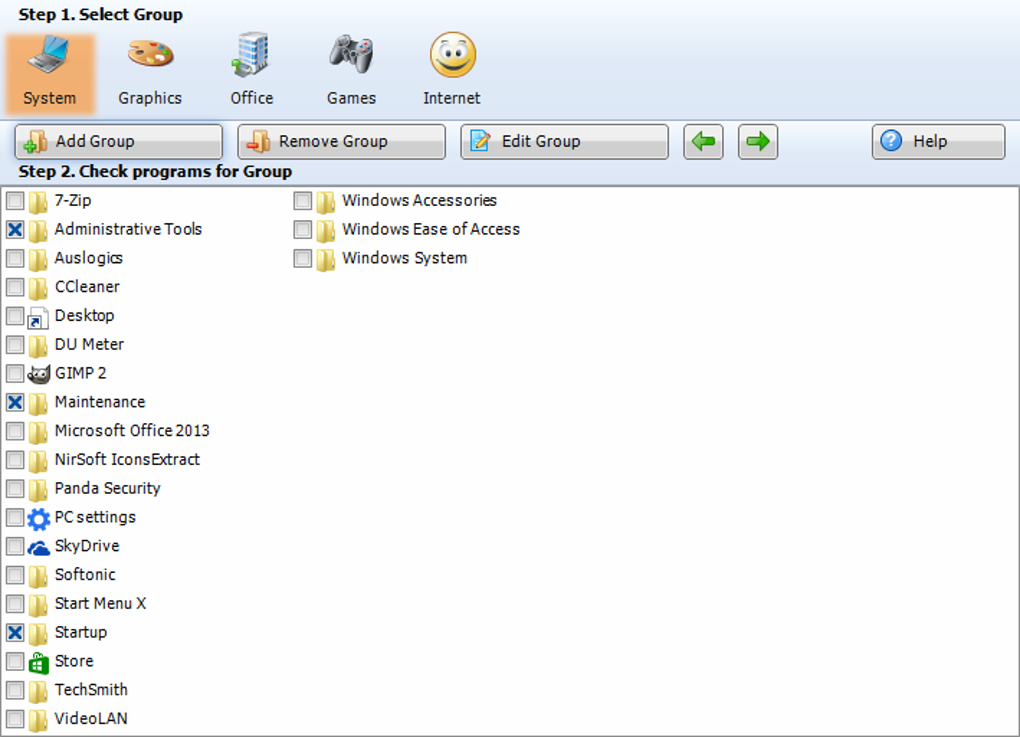The height and width of the screenshot is (737, 1020).
Task: Check the Windows System checkbox
Action: coord(302,258)
